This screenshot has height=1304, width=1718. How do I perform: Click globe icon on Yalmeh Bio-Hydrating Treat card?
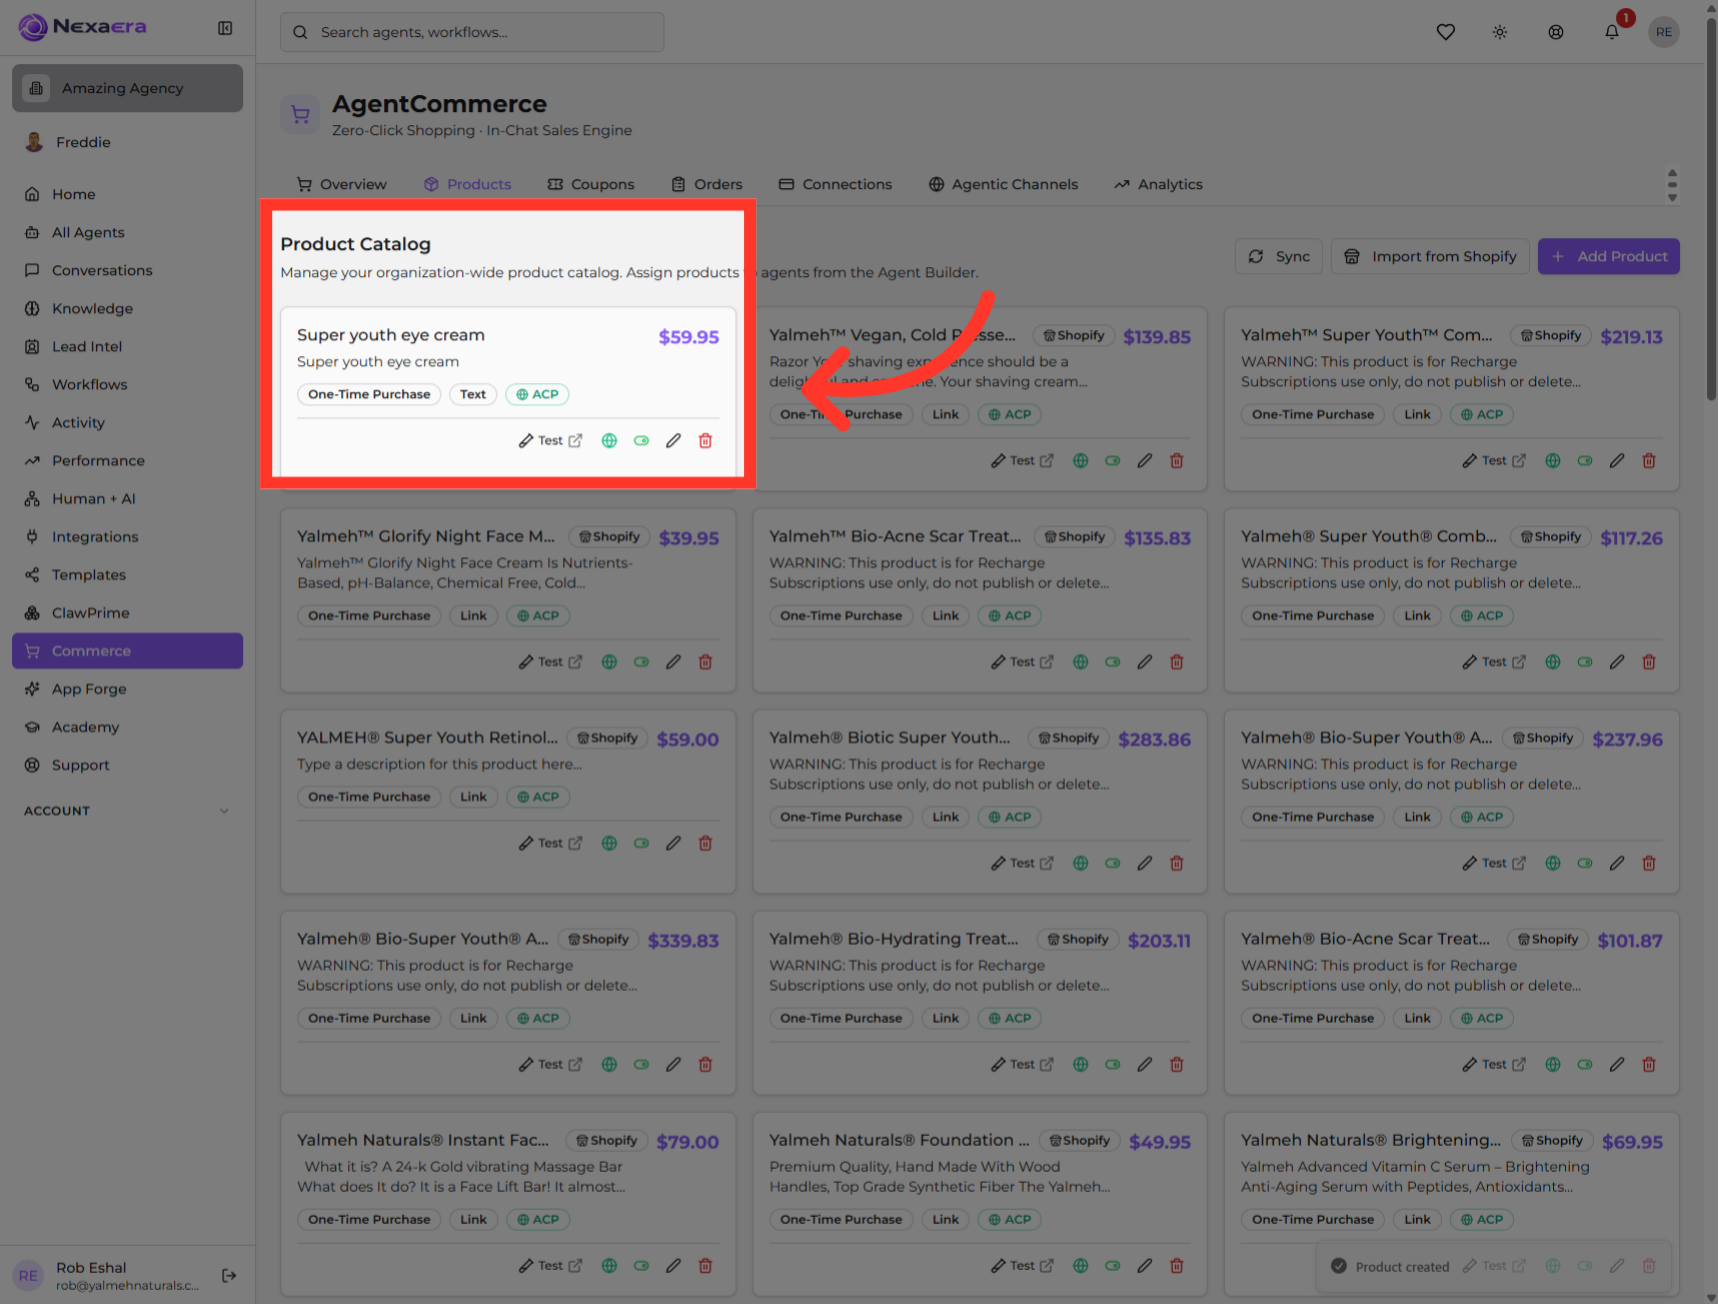[x=1081, y=1065]
